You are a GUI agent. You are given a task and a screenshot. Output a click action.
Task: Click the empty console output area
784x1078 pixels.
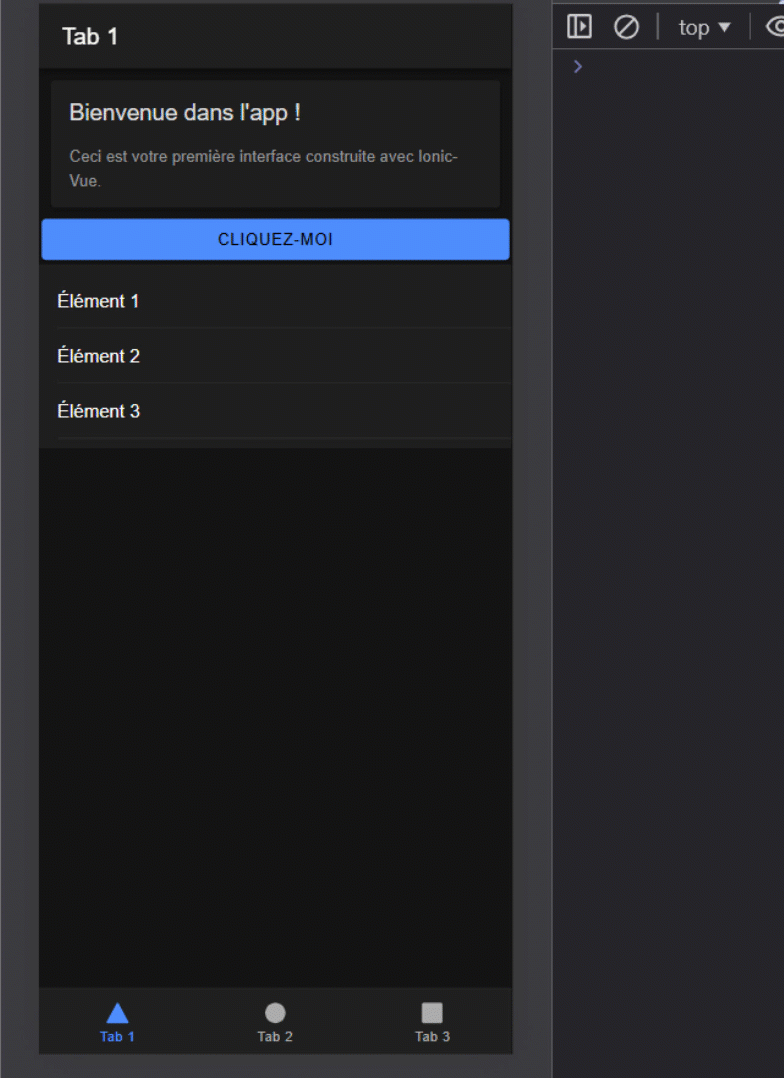coord(668,500)
